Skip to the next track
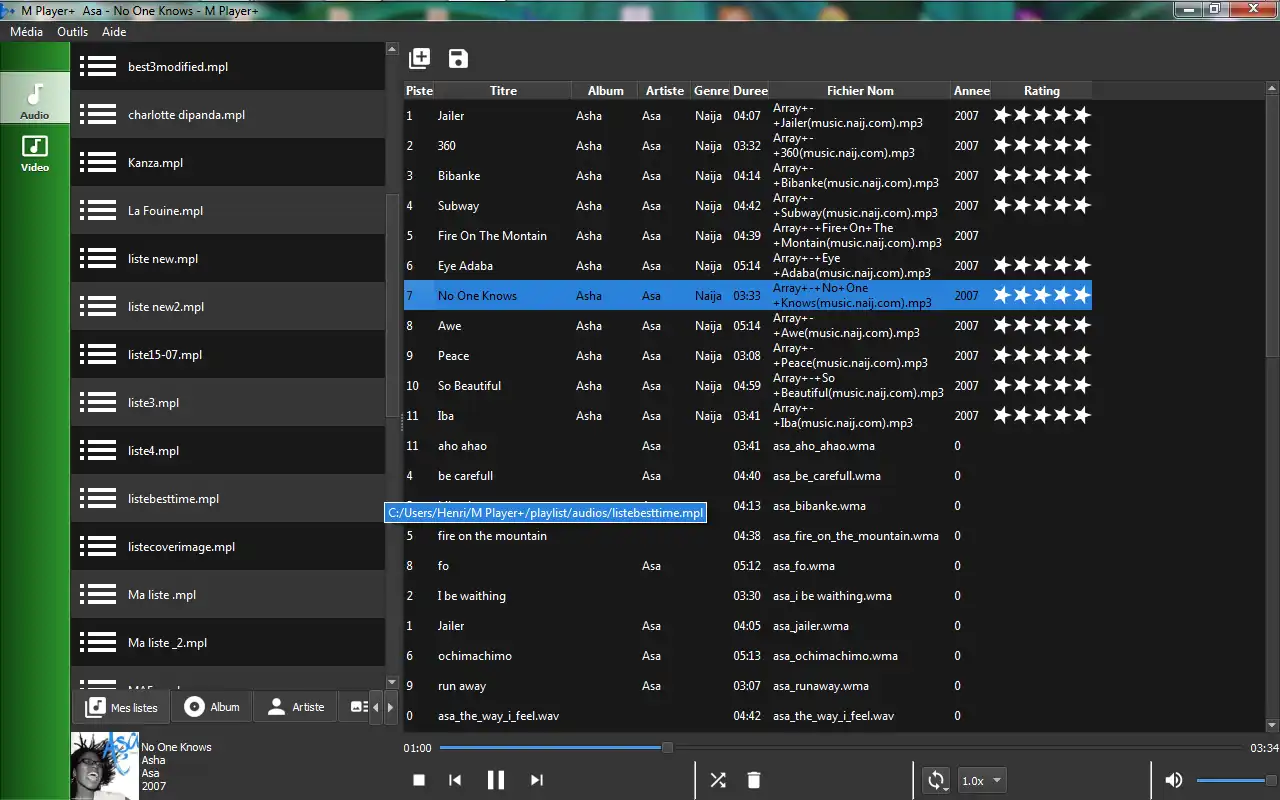The height and width of the screenshot is (800, 1280). [537, 780]
